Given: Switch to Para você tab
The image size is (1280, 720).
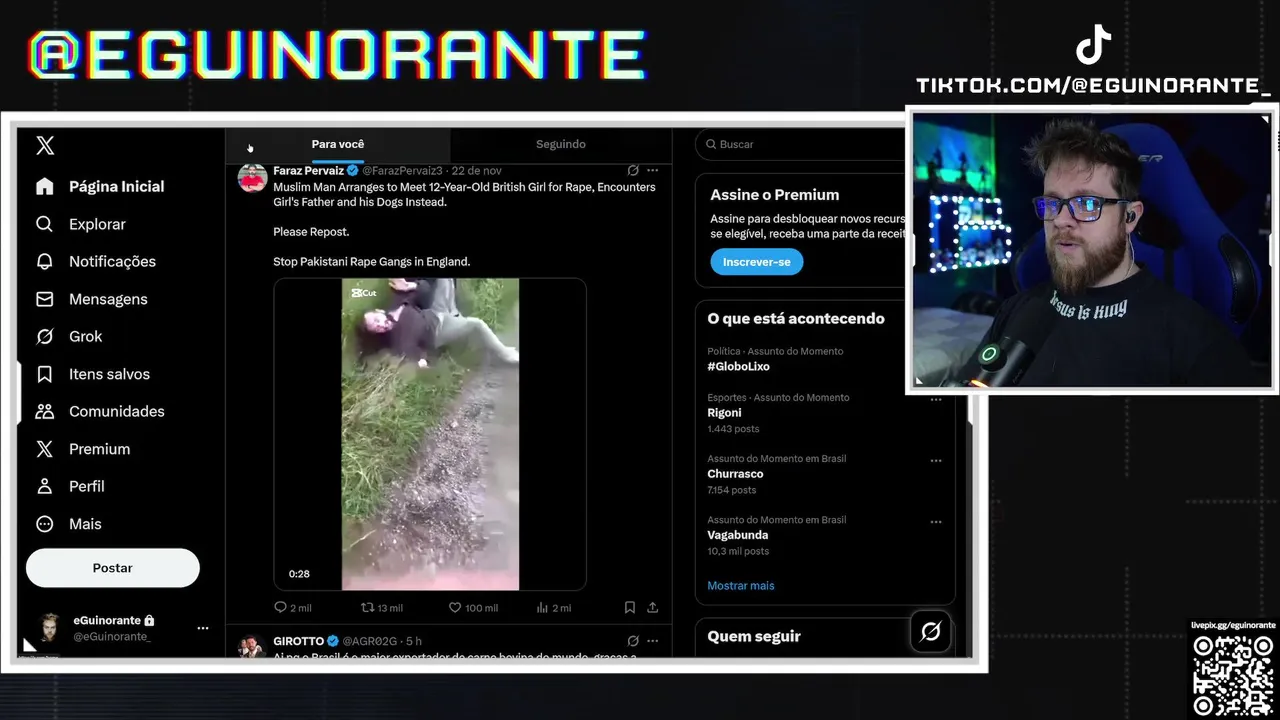Looking at the screenshot, I should pos(338,145).
